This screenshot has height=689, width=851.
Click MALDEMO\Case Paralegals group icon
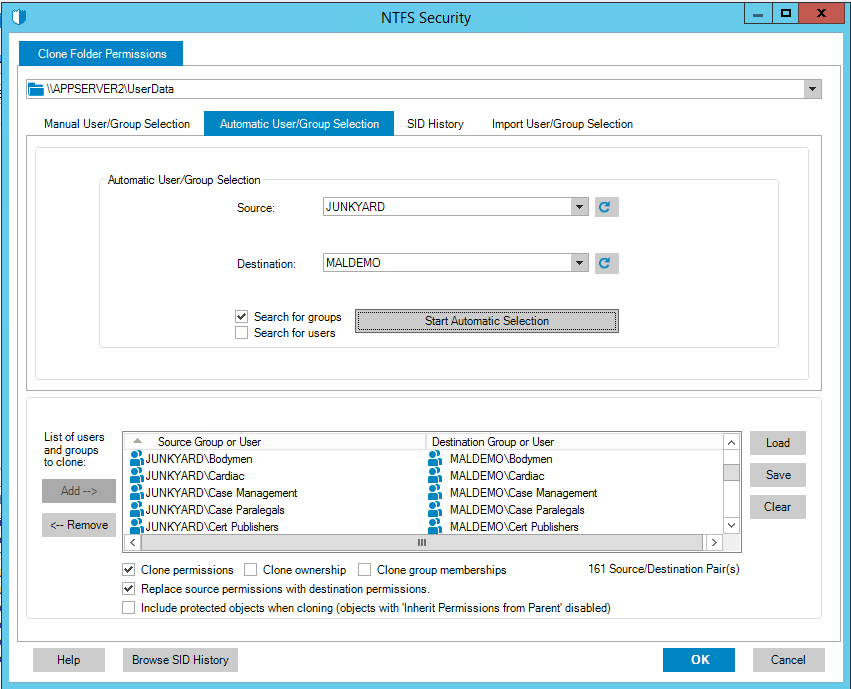(435, 510)
